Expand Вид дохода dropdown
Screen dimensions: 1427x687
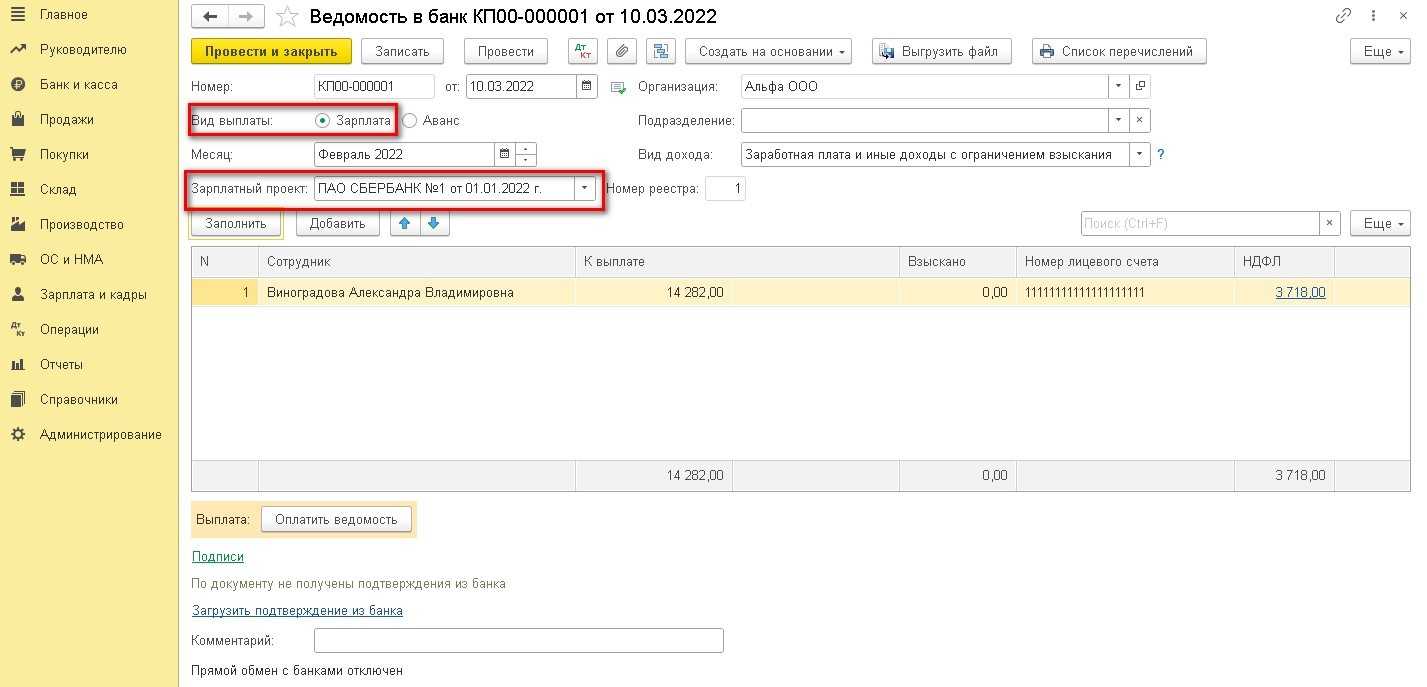[x=1139, y=155]
